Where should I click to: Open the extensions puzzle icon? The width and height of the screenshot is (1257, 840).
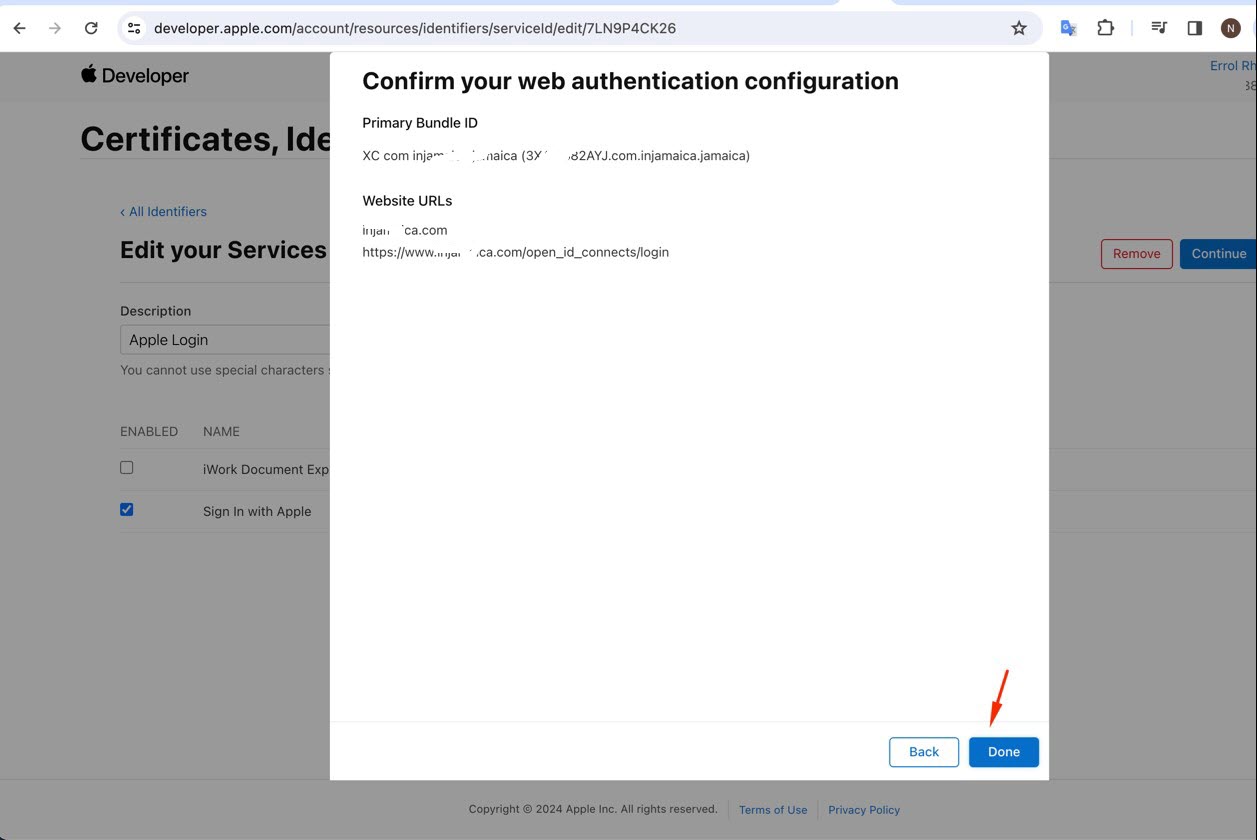(1105, 28)
